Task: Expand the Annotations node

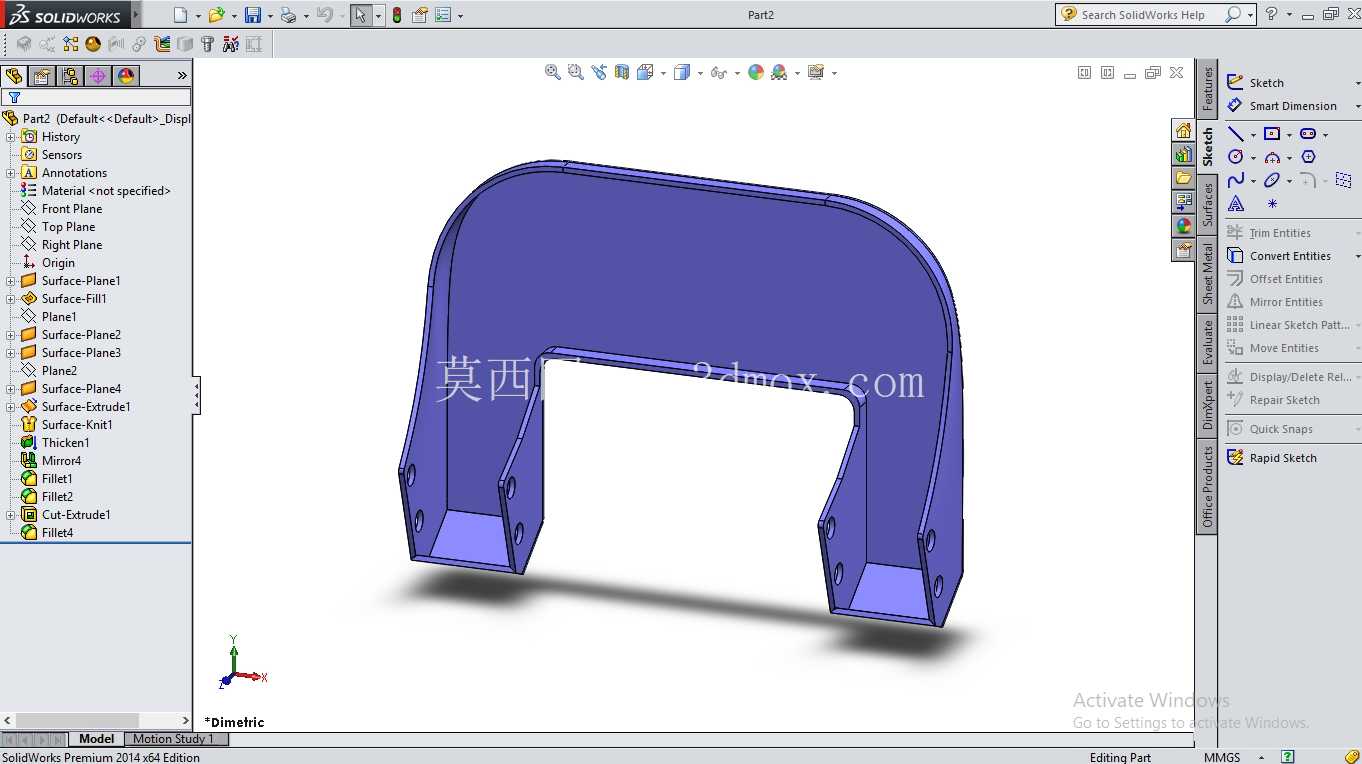Action: pyautogui.click(x=11, y=173)
